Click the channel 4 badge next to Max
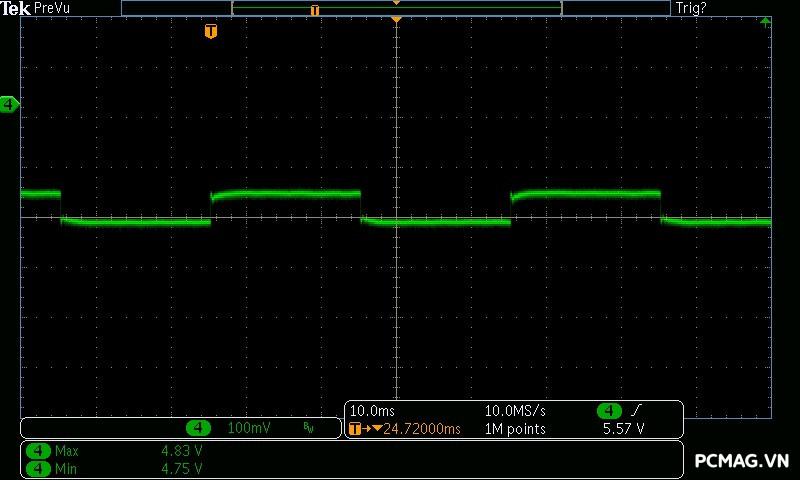 point(38,451)
